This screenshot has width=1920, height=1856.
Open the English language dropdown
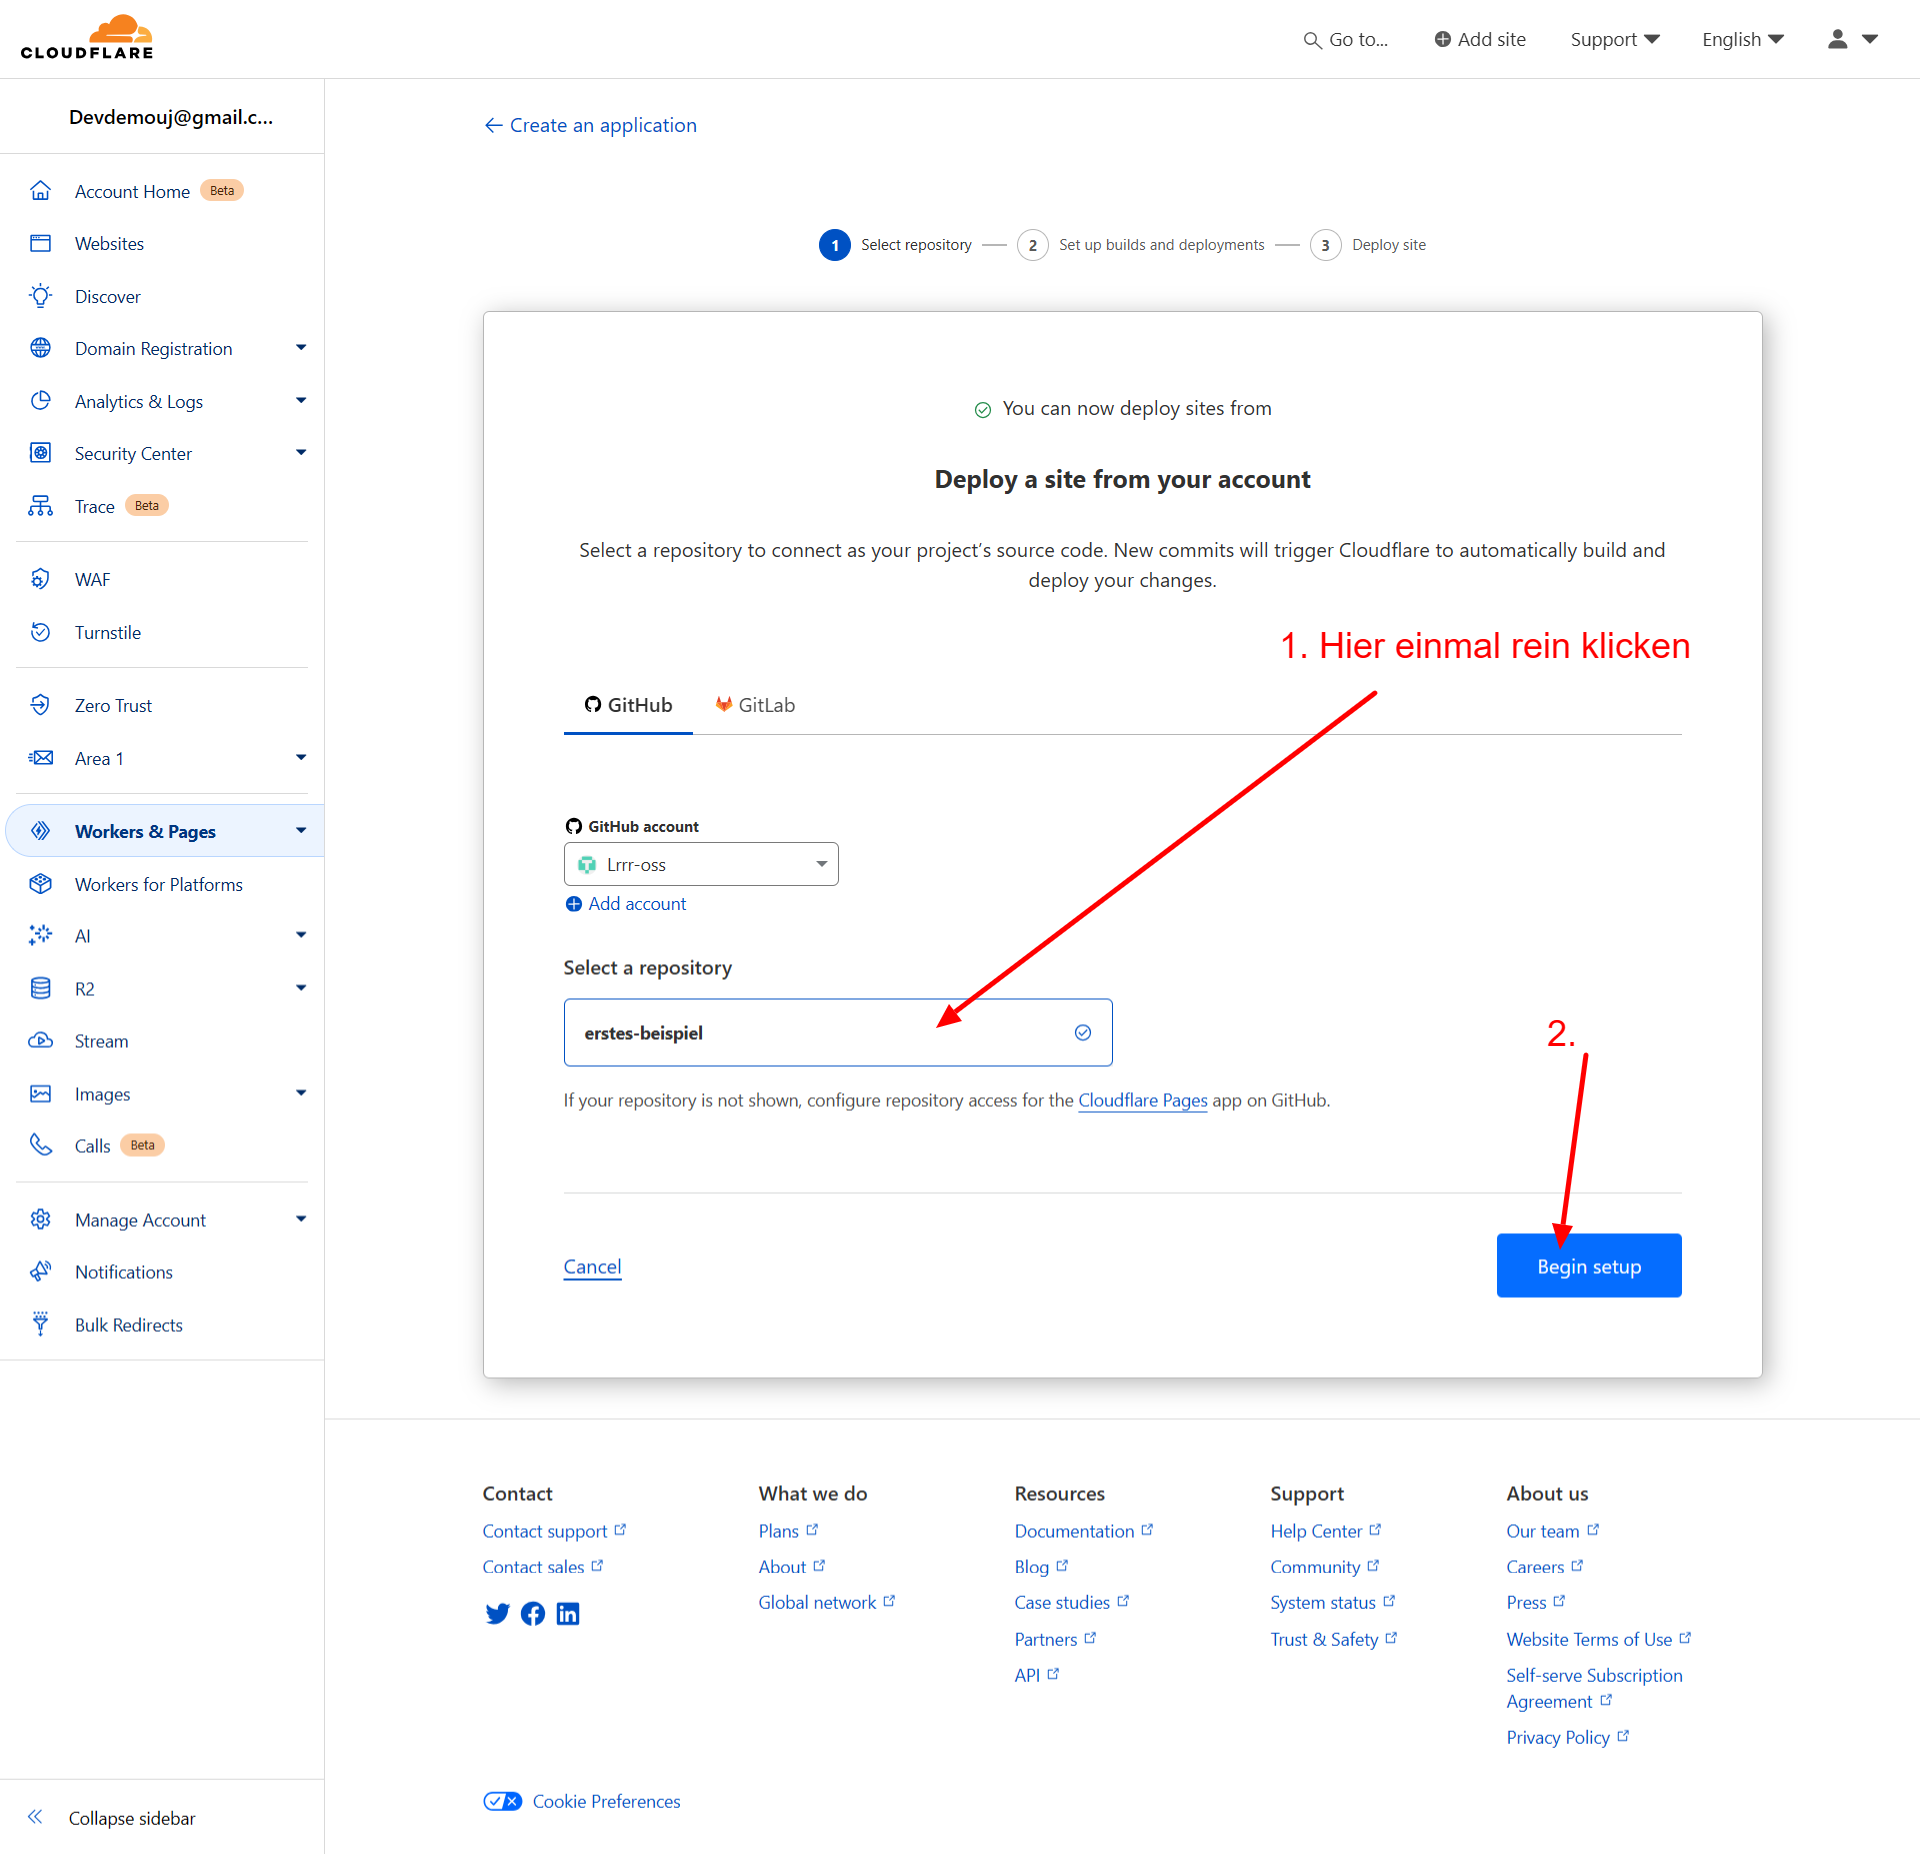click(1742, 39)
